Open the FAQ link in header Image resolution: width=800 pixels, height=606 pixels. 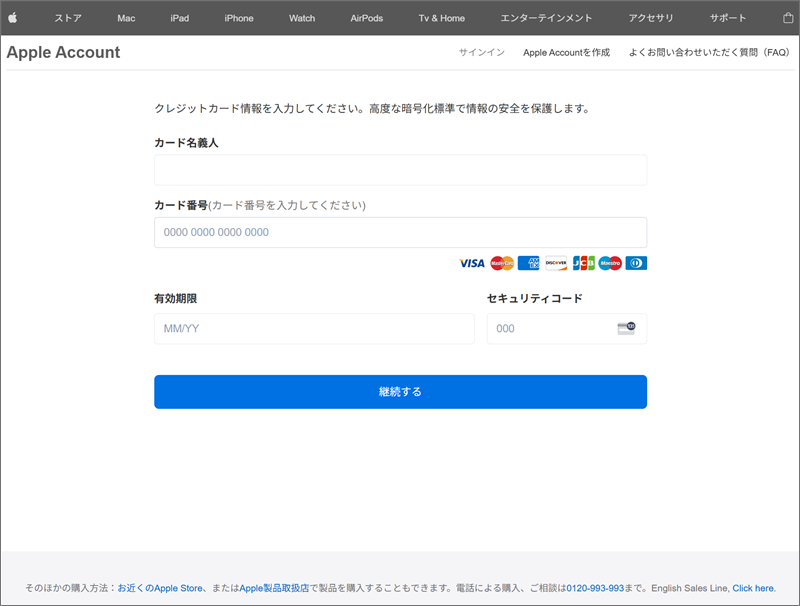[709, 52]
